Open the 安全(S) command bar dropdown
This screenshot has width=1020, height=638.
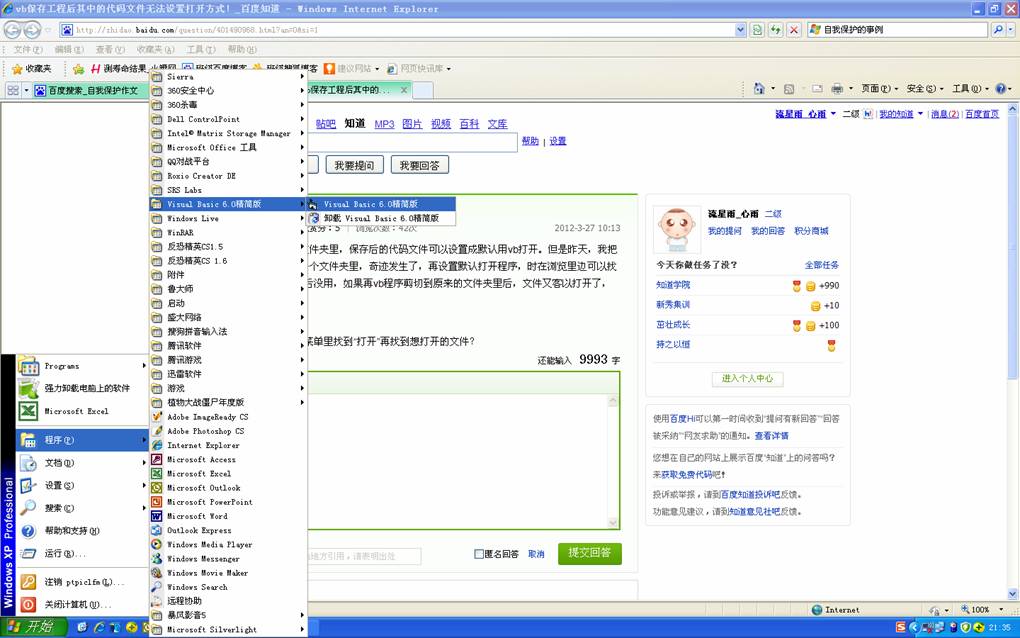point(925,88)
